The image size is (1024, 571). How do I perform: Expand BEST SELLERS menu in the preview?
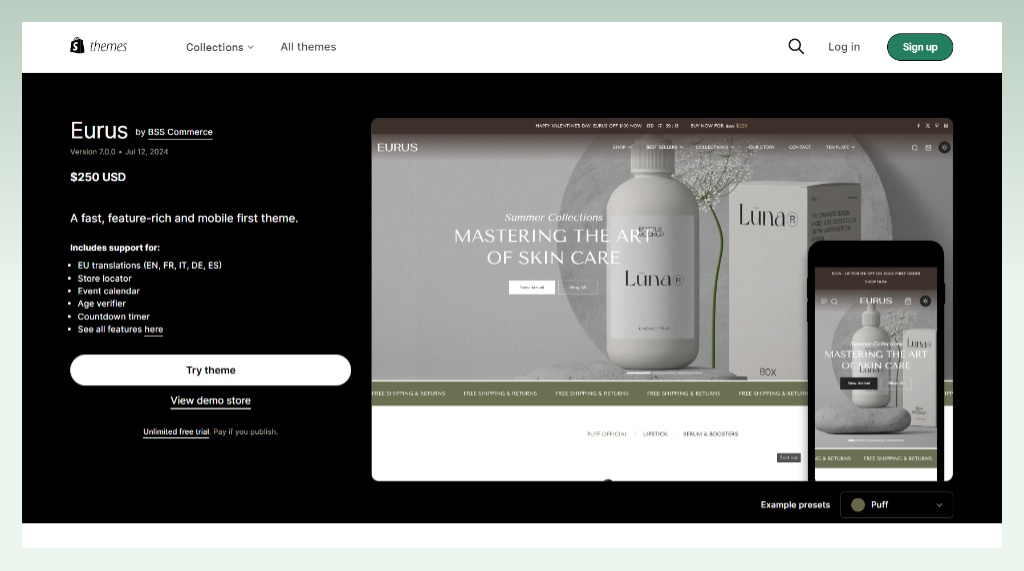664,147
